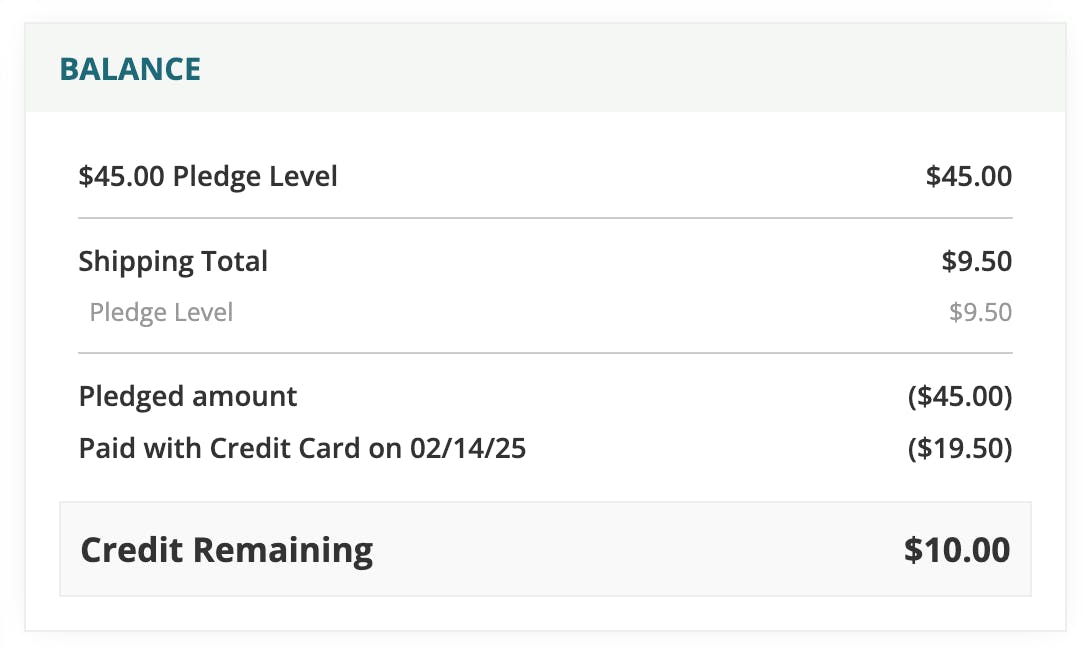
Task: Click the gray Pledge Level shipping sub-item
Action: (161, 312)
